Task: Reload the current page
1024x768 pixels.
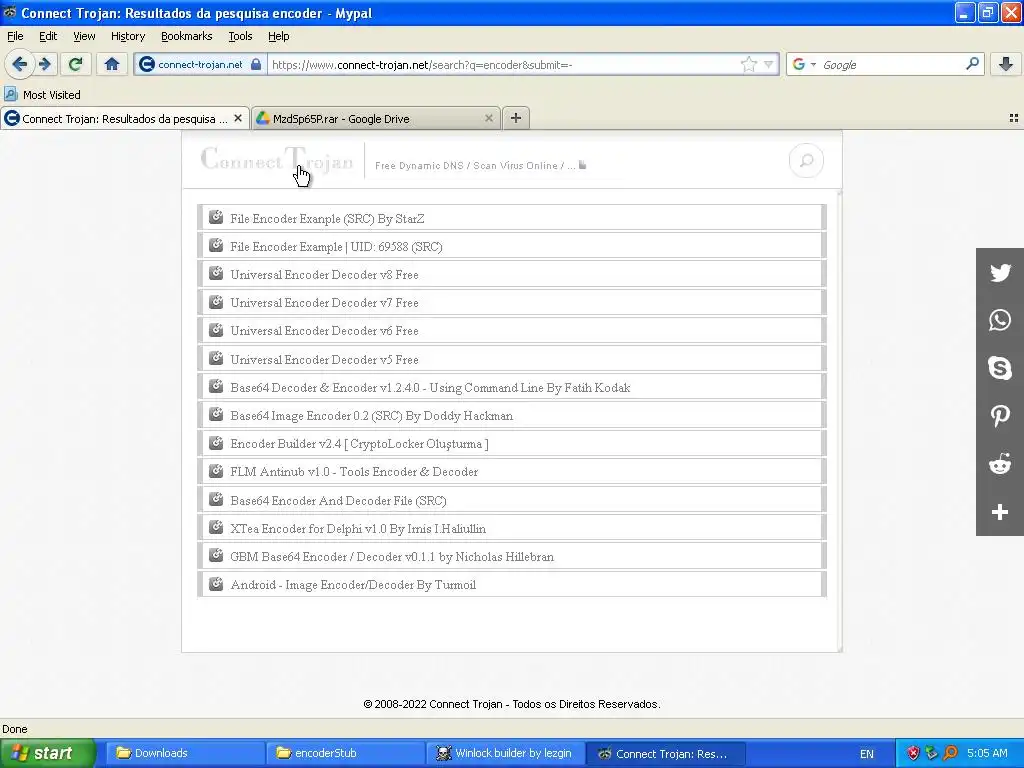Action: [x=75, y=64]
